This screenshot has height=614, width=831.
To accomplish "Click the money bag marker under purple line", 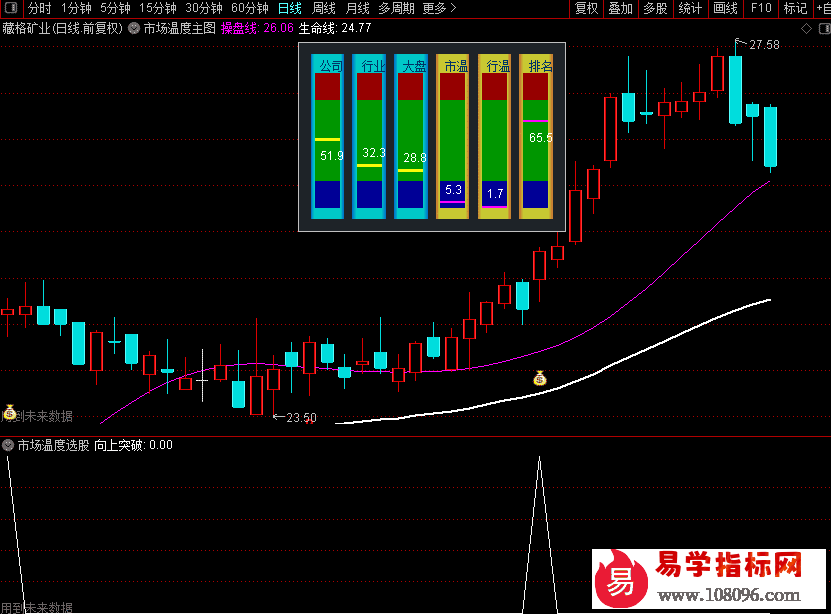I will pos(540,378).
